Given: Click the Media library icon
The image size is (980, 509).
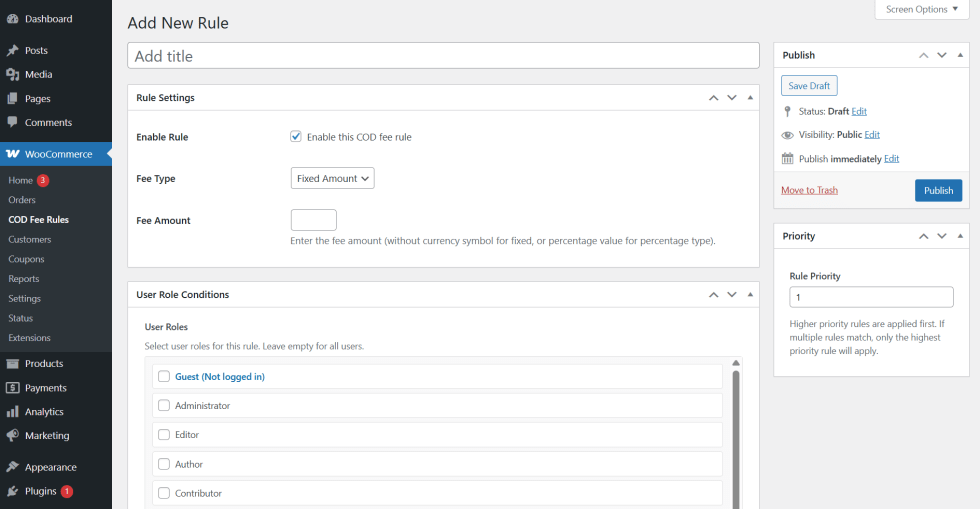Looking at the screenshot, I should [12, 75].
